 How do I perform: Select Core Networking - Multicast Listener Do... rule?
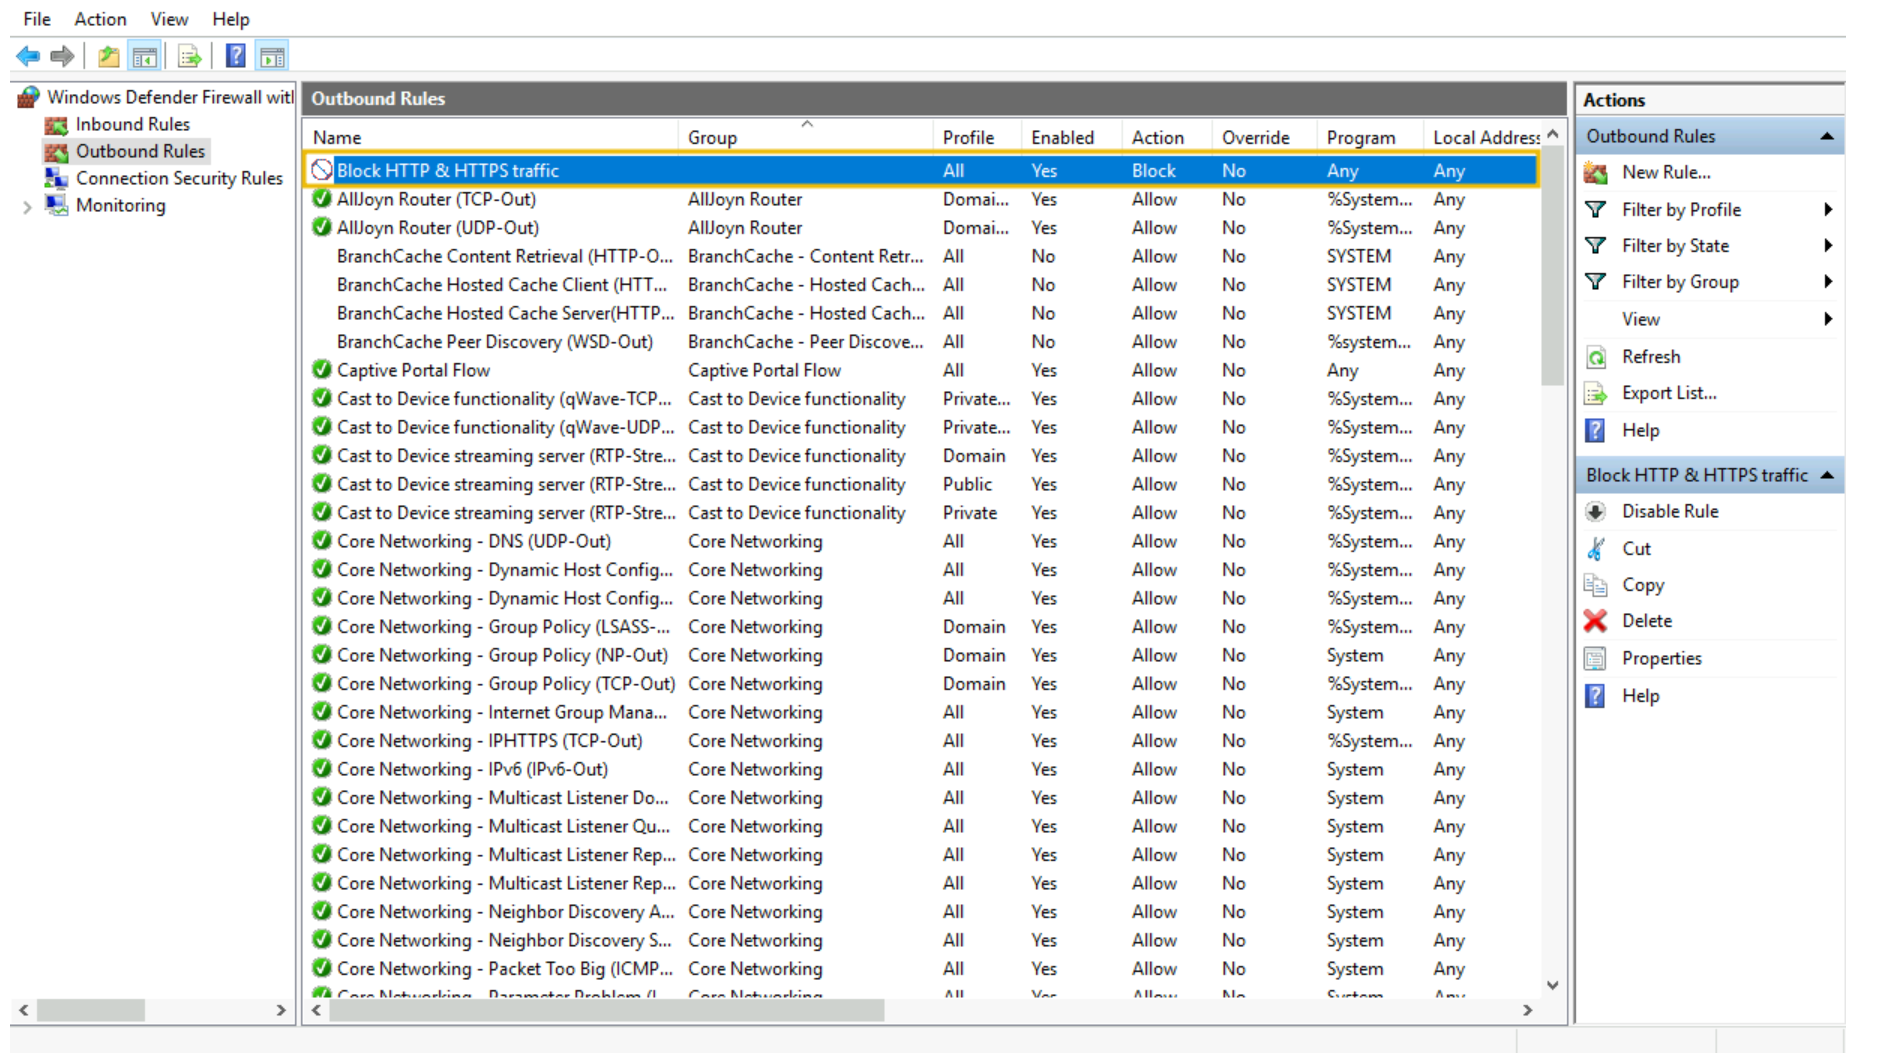pos(922,797)
